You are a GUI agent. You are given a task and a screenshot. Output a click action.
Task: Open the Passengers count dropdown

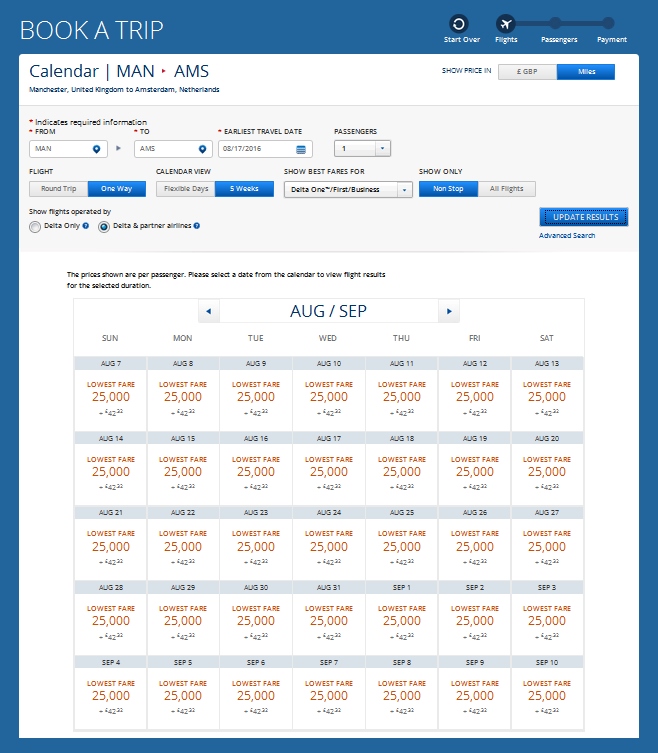[383, 149]
